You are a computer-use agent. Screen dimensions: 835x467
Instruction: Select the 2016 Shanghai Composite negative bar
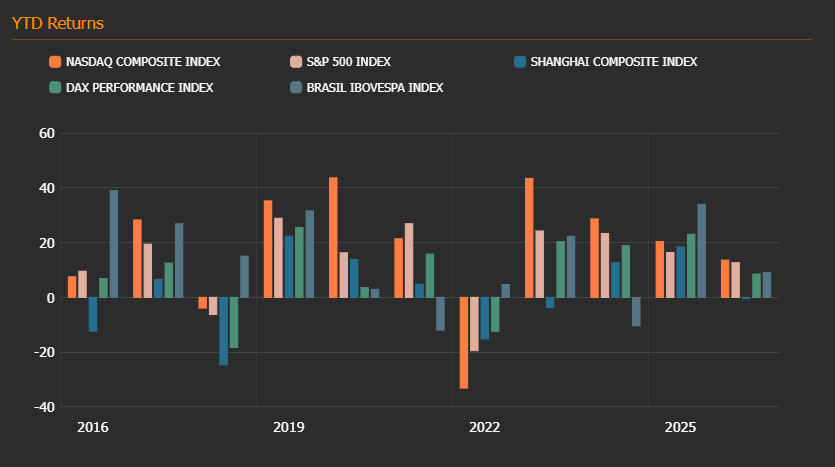[x=93, y=315]
